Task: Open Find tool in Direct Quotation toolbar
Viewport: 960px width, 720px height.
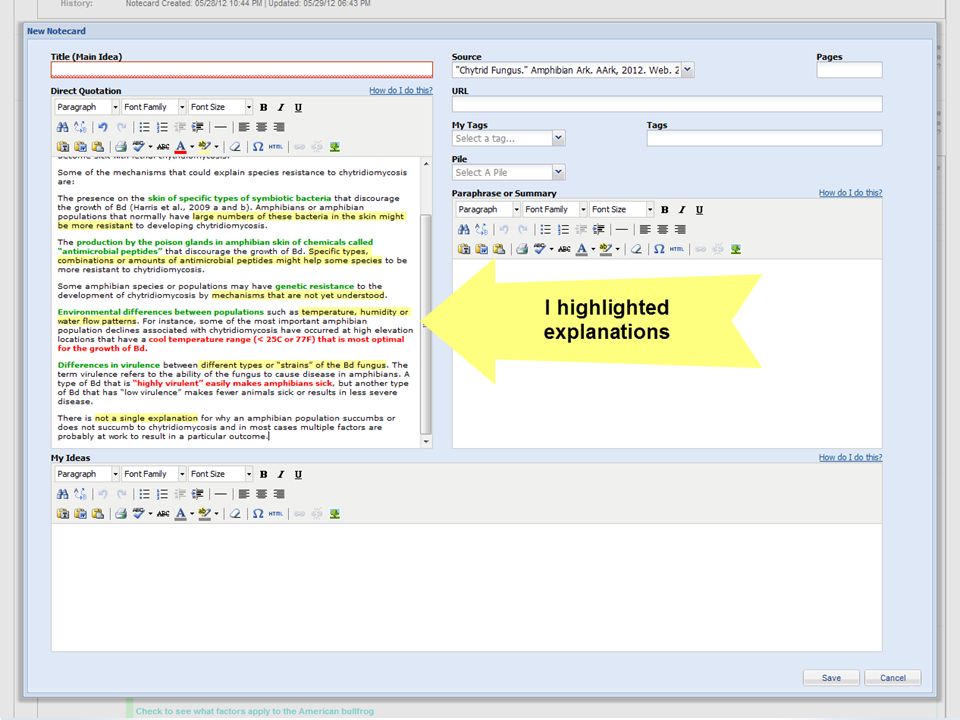Action: [x=62, y=127]
